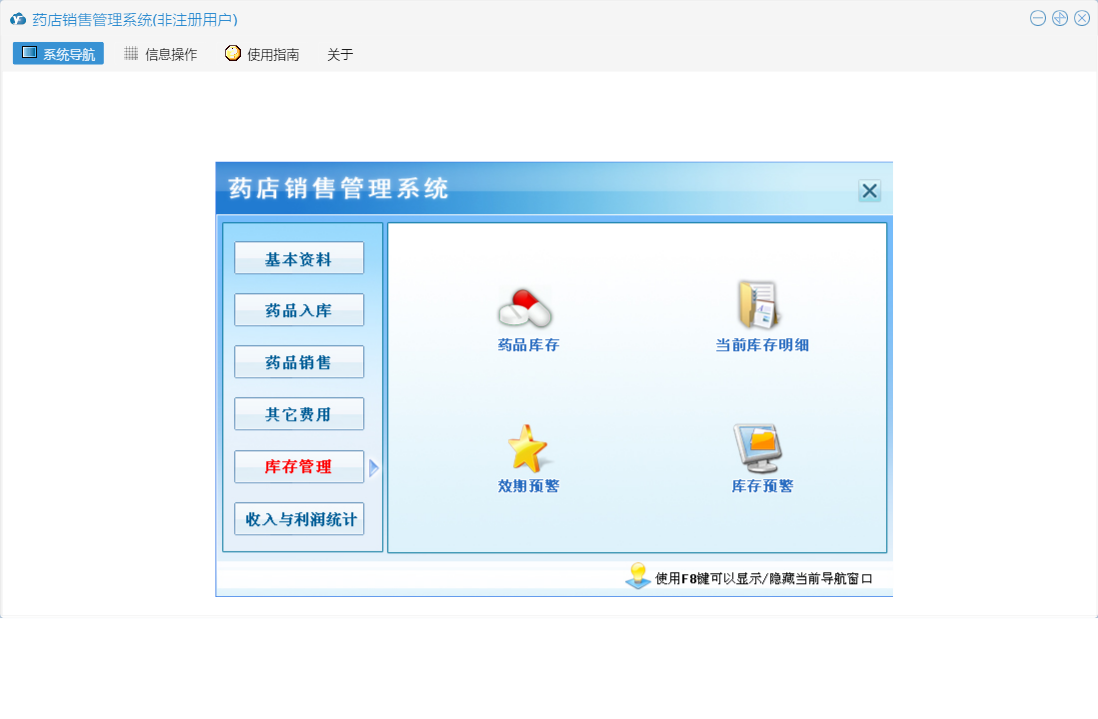Screen dimensions: 1098x719
Task: Click the 效期预警 label text
Action: pyautogui.click(x=528, y=486)
